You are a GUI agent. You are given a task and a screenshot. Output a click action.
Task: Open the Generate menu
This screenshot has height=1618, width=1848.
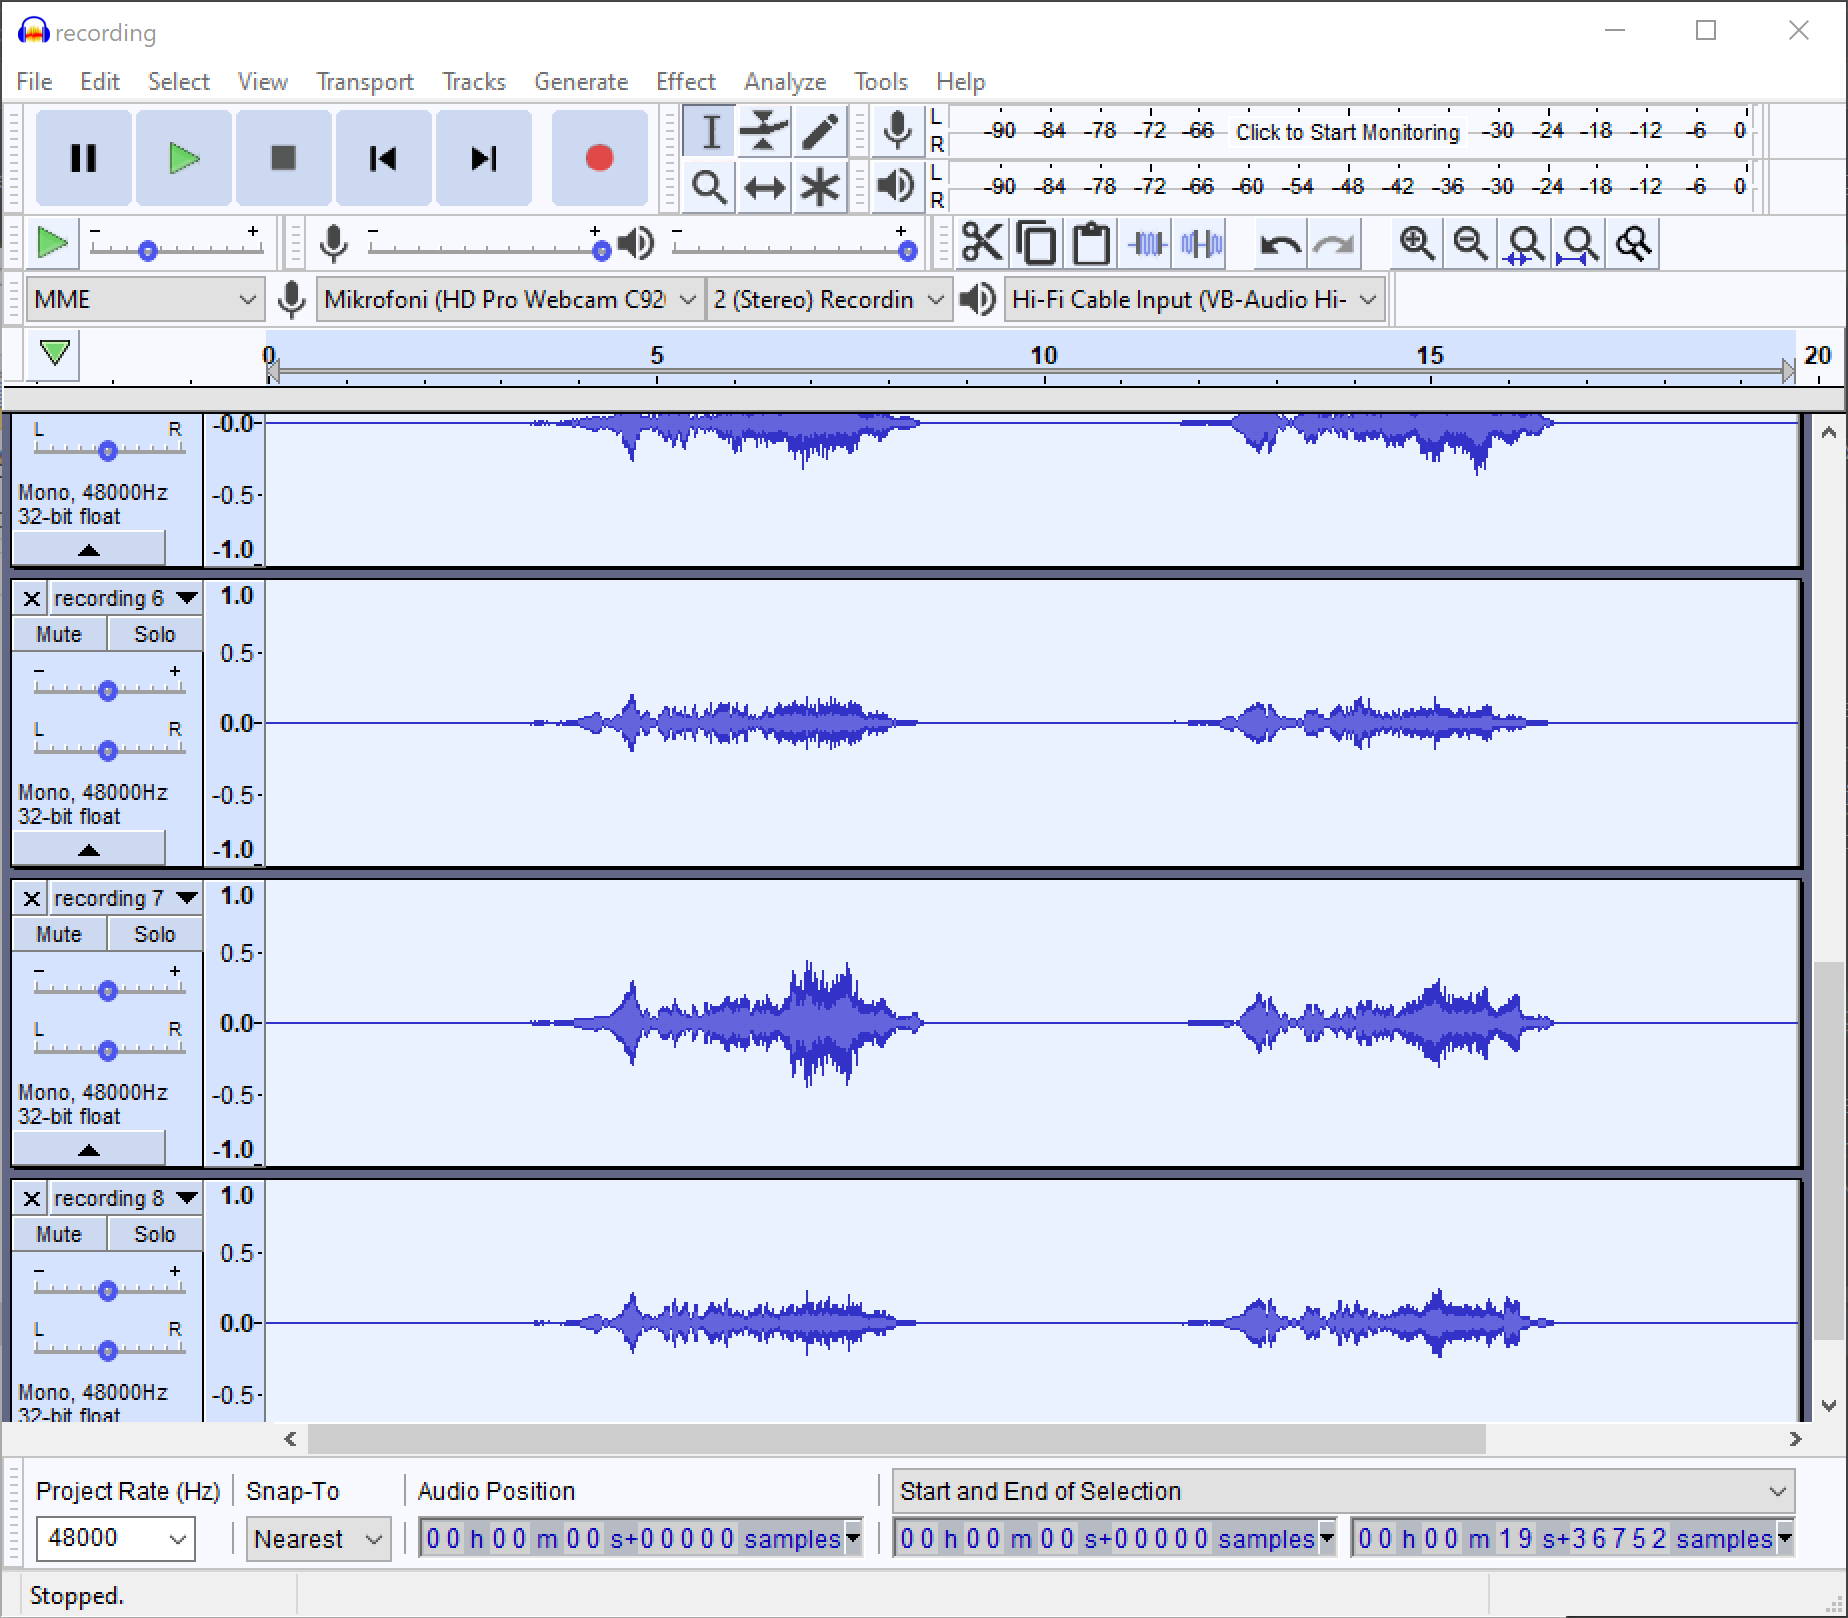(x=581, y=81)
